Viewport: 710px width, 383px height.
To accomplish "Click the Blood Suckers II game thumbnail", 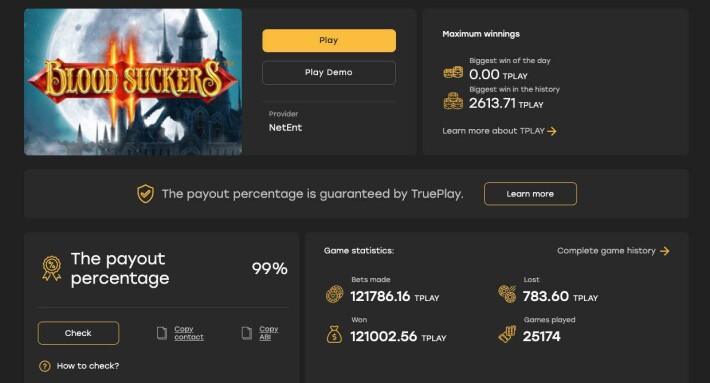I will tap(133, 82).
